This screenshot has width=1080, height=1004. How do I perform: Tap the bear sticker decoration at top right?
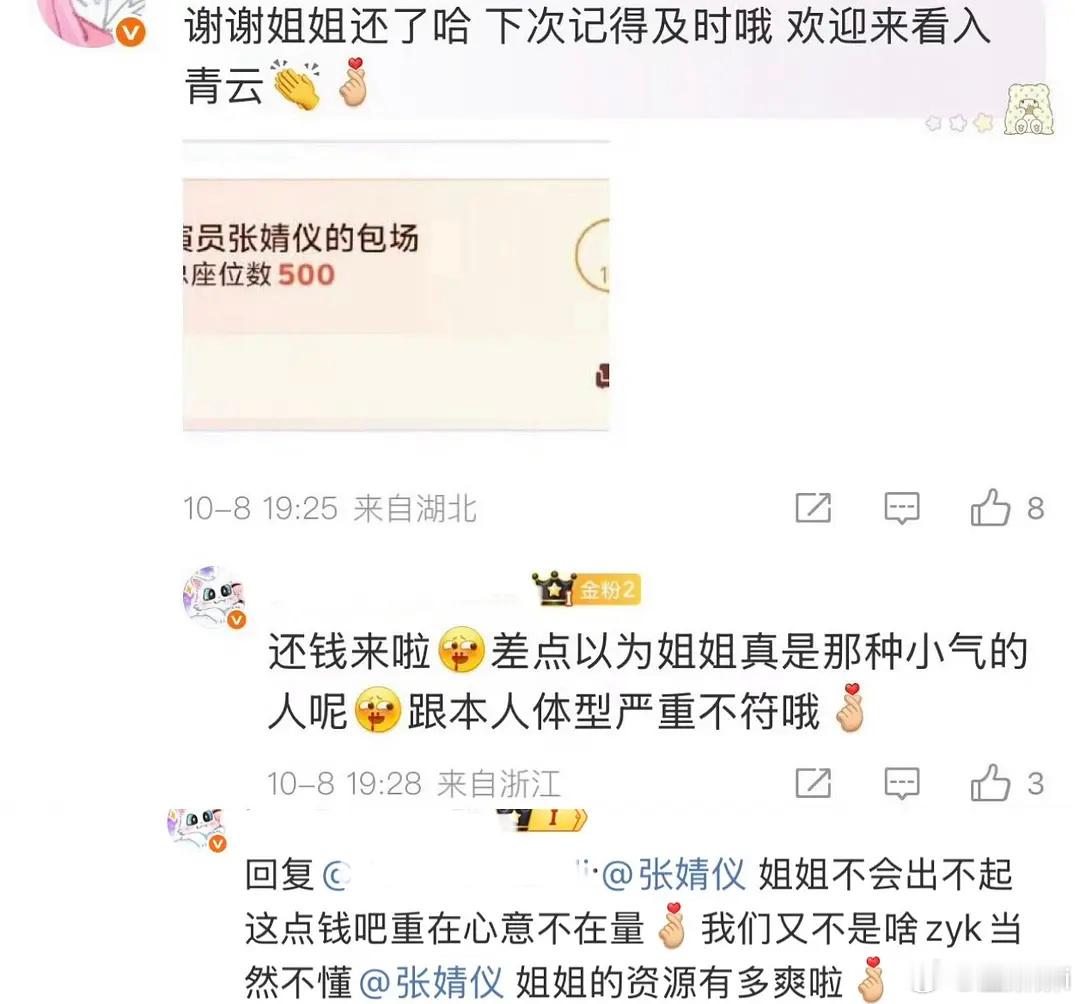[1028, 109]
